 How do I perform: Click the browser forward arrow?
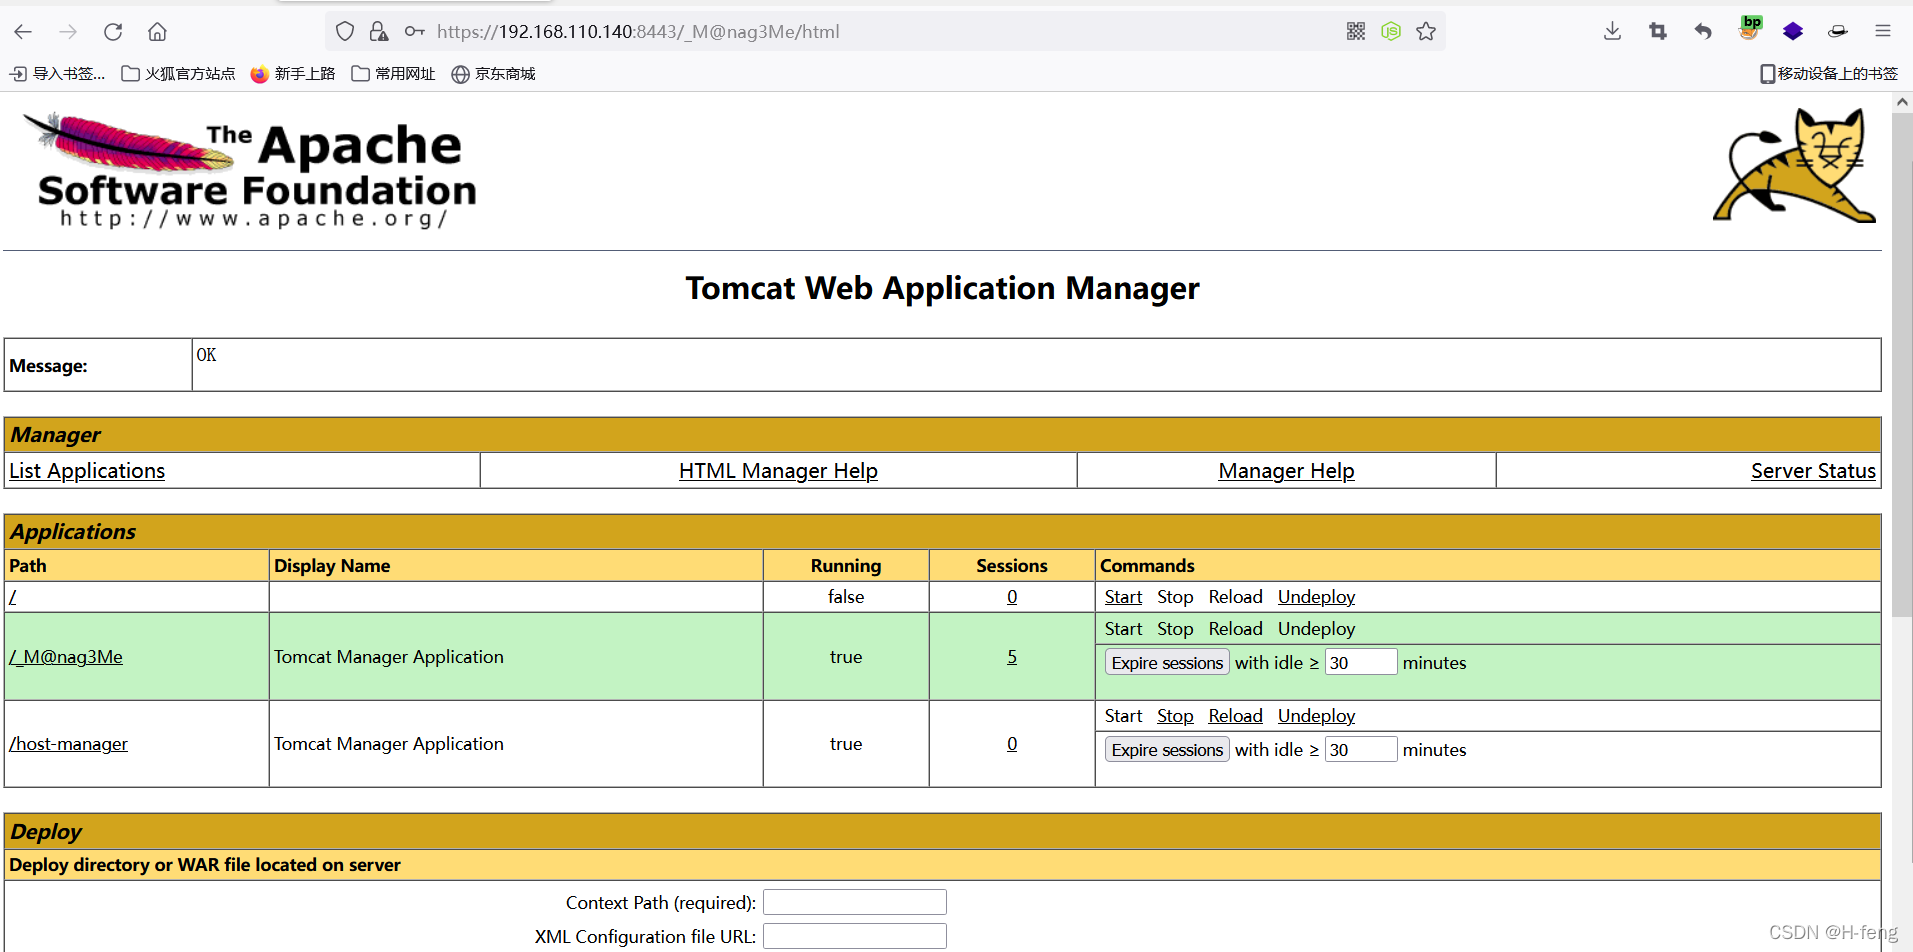68,32
